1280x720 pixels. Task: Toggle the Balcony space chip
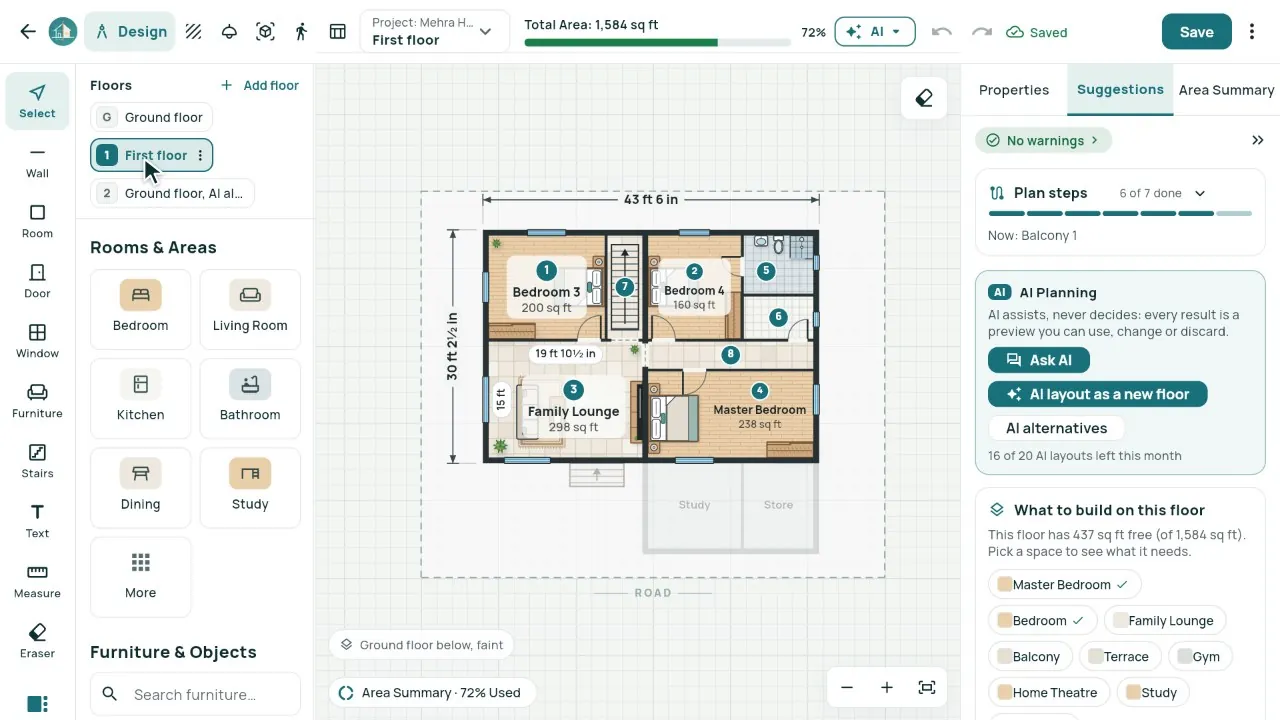(1029, 657)
